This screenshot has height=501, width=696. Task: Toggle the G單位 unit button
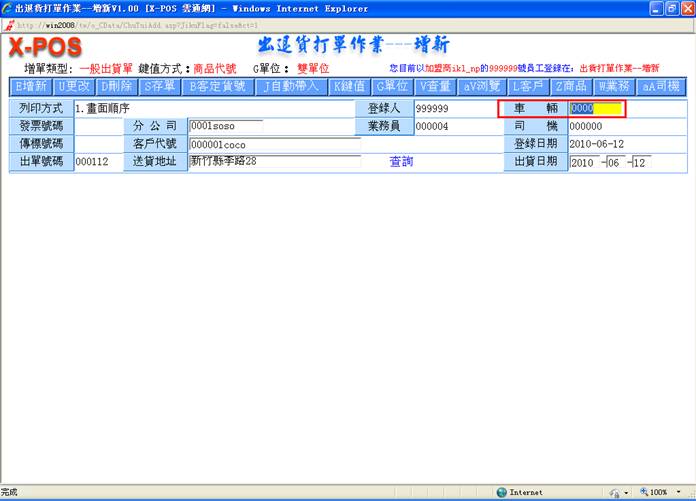click(392, 86)
